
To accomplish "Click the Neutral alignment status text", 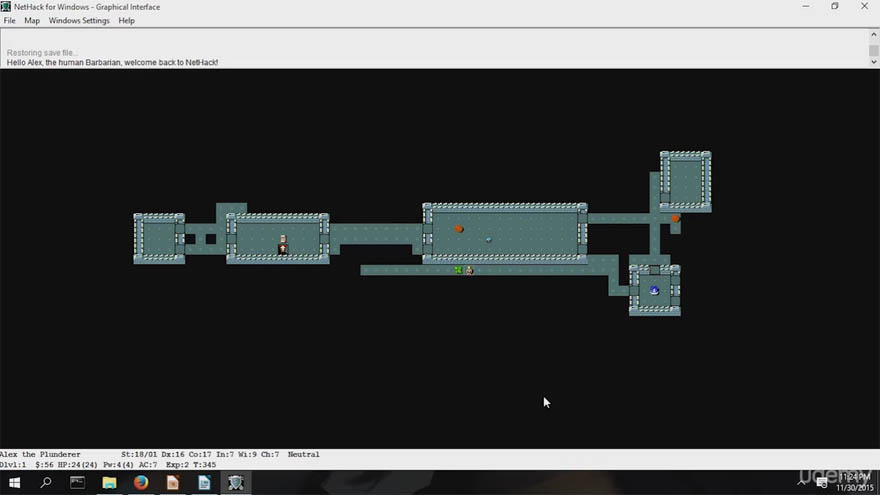I will (x=304, y=455).
